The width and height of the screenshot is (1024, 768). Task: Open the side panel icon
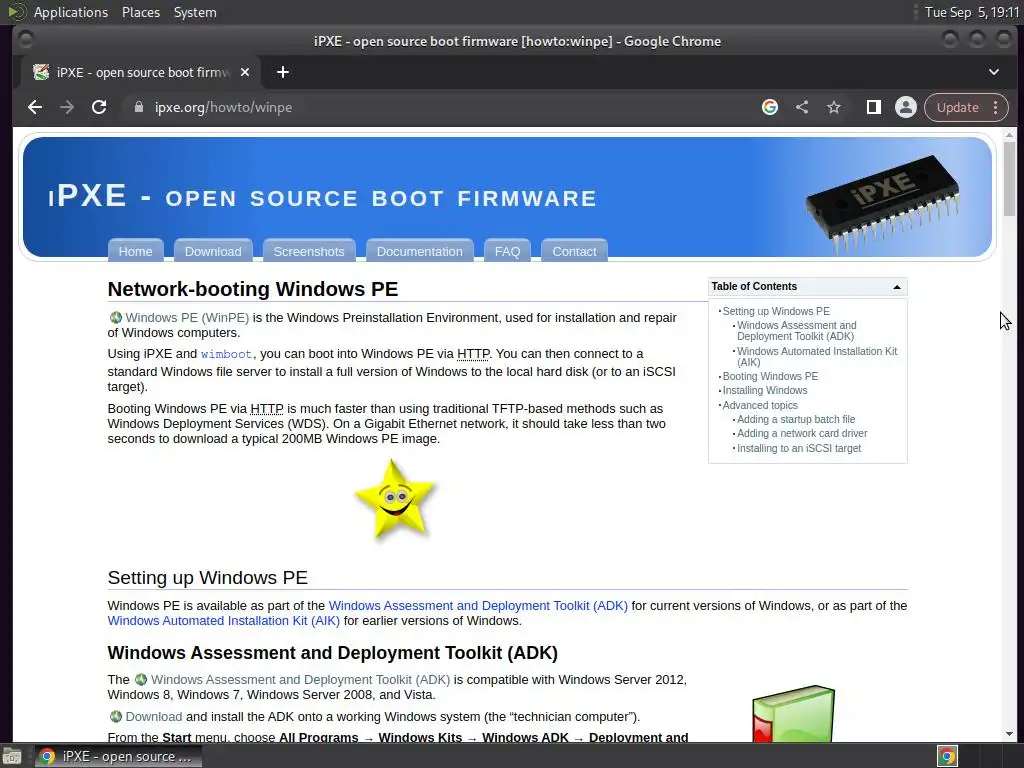[x=873, y=107]
